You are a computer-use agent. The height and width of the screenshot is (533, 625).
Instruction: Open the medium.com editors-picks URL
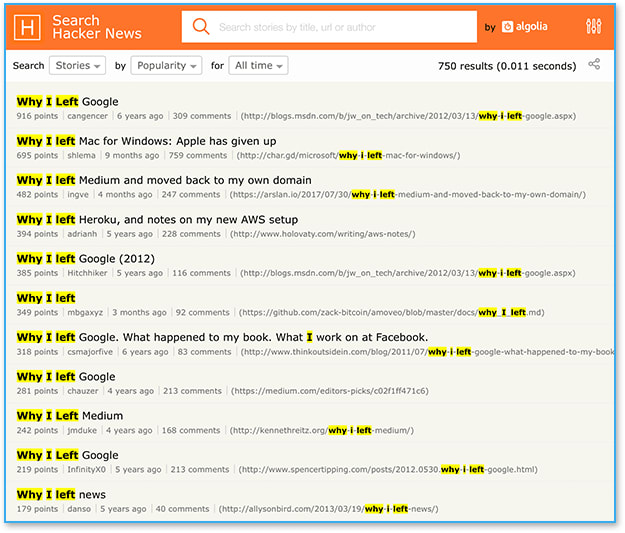click(330, 391)
